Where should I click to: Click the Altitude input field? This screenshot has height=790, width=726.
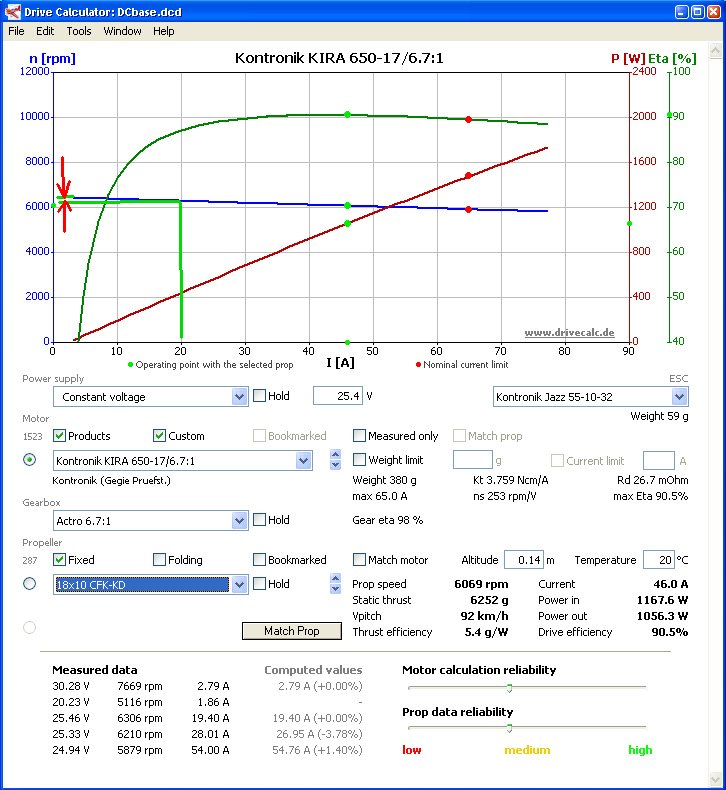click(524, 560)
